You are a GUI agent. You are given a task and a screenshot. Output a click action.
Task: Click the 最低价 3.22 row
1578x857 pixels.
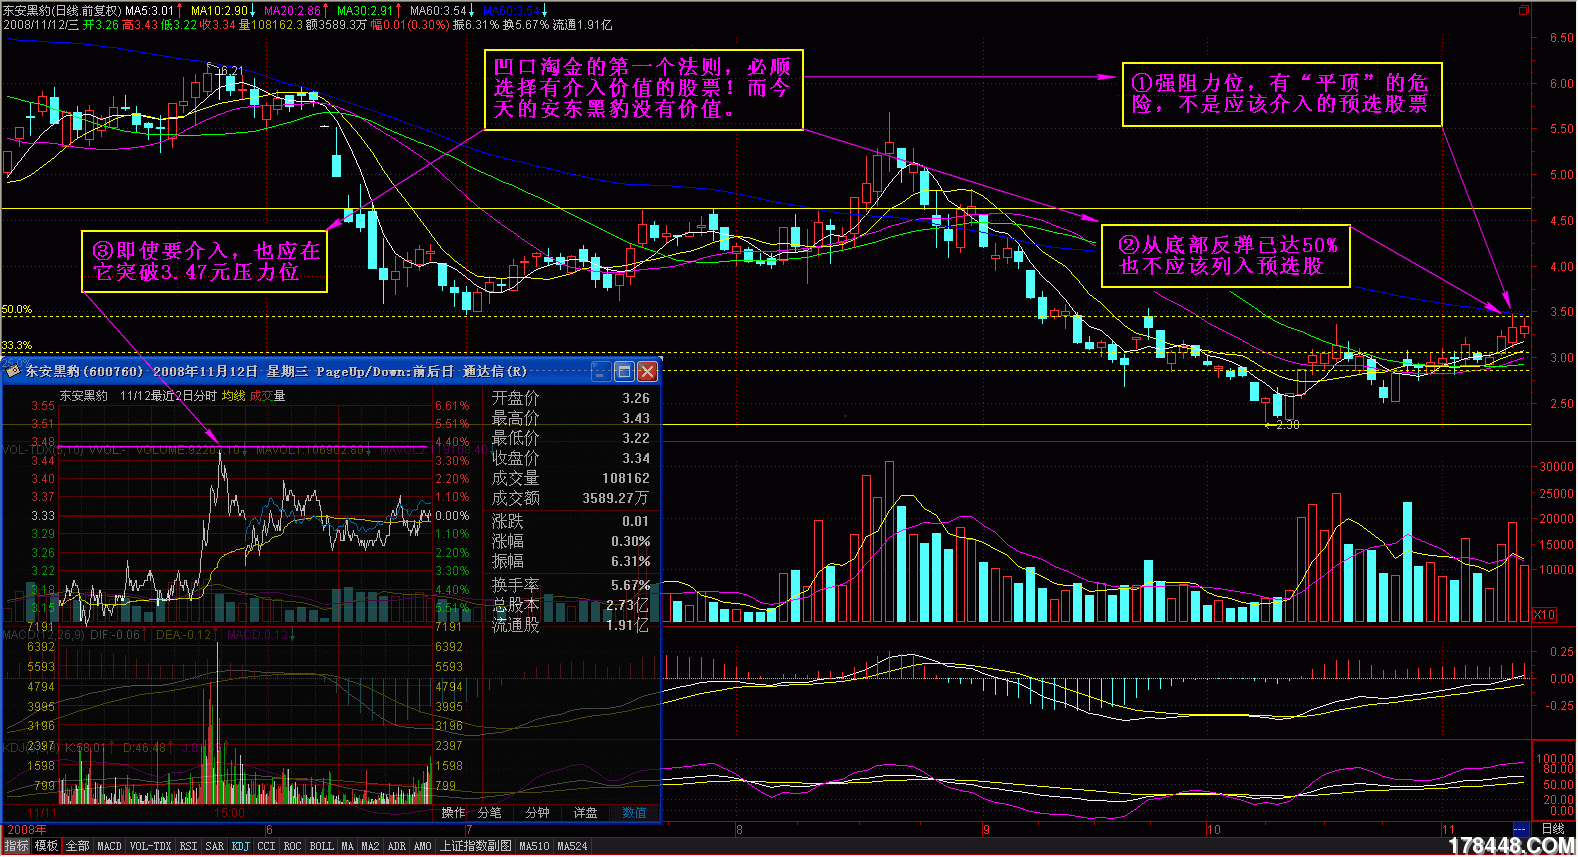coord(570,438)
